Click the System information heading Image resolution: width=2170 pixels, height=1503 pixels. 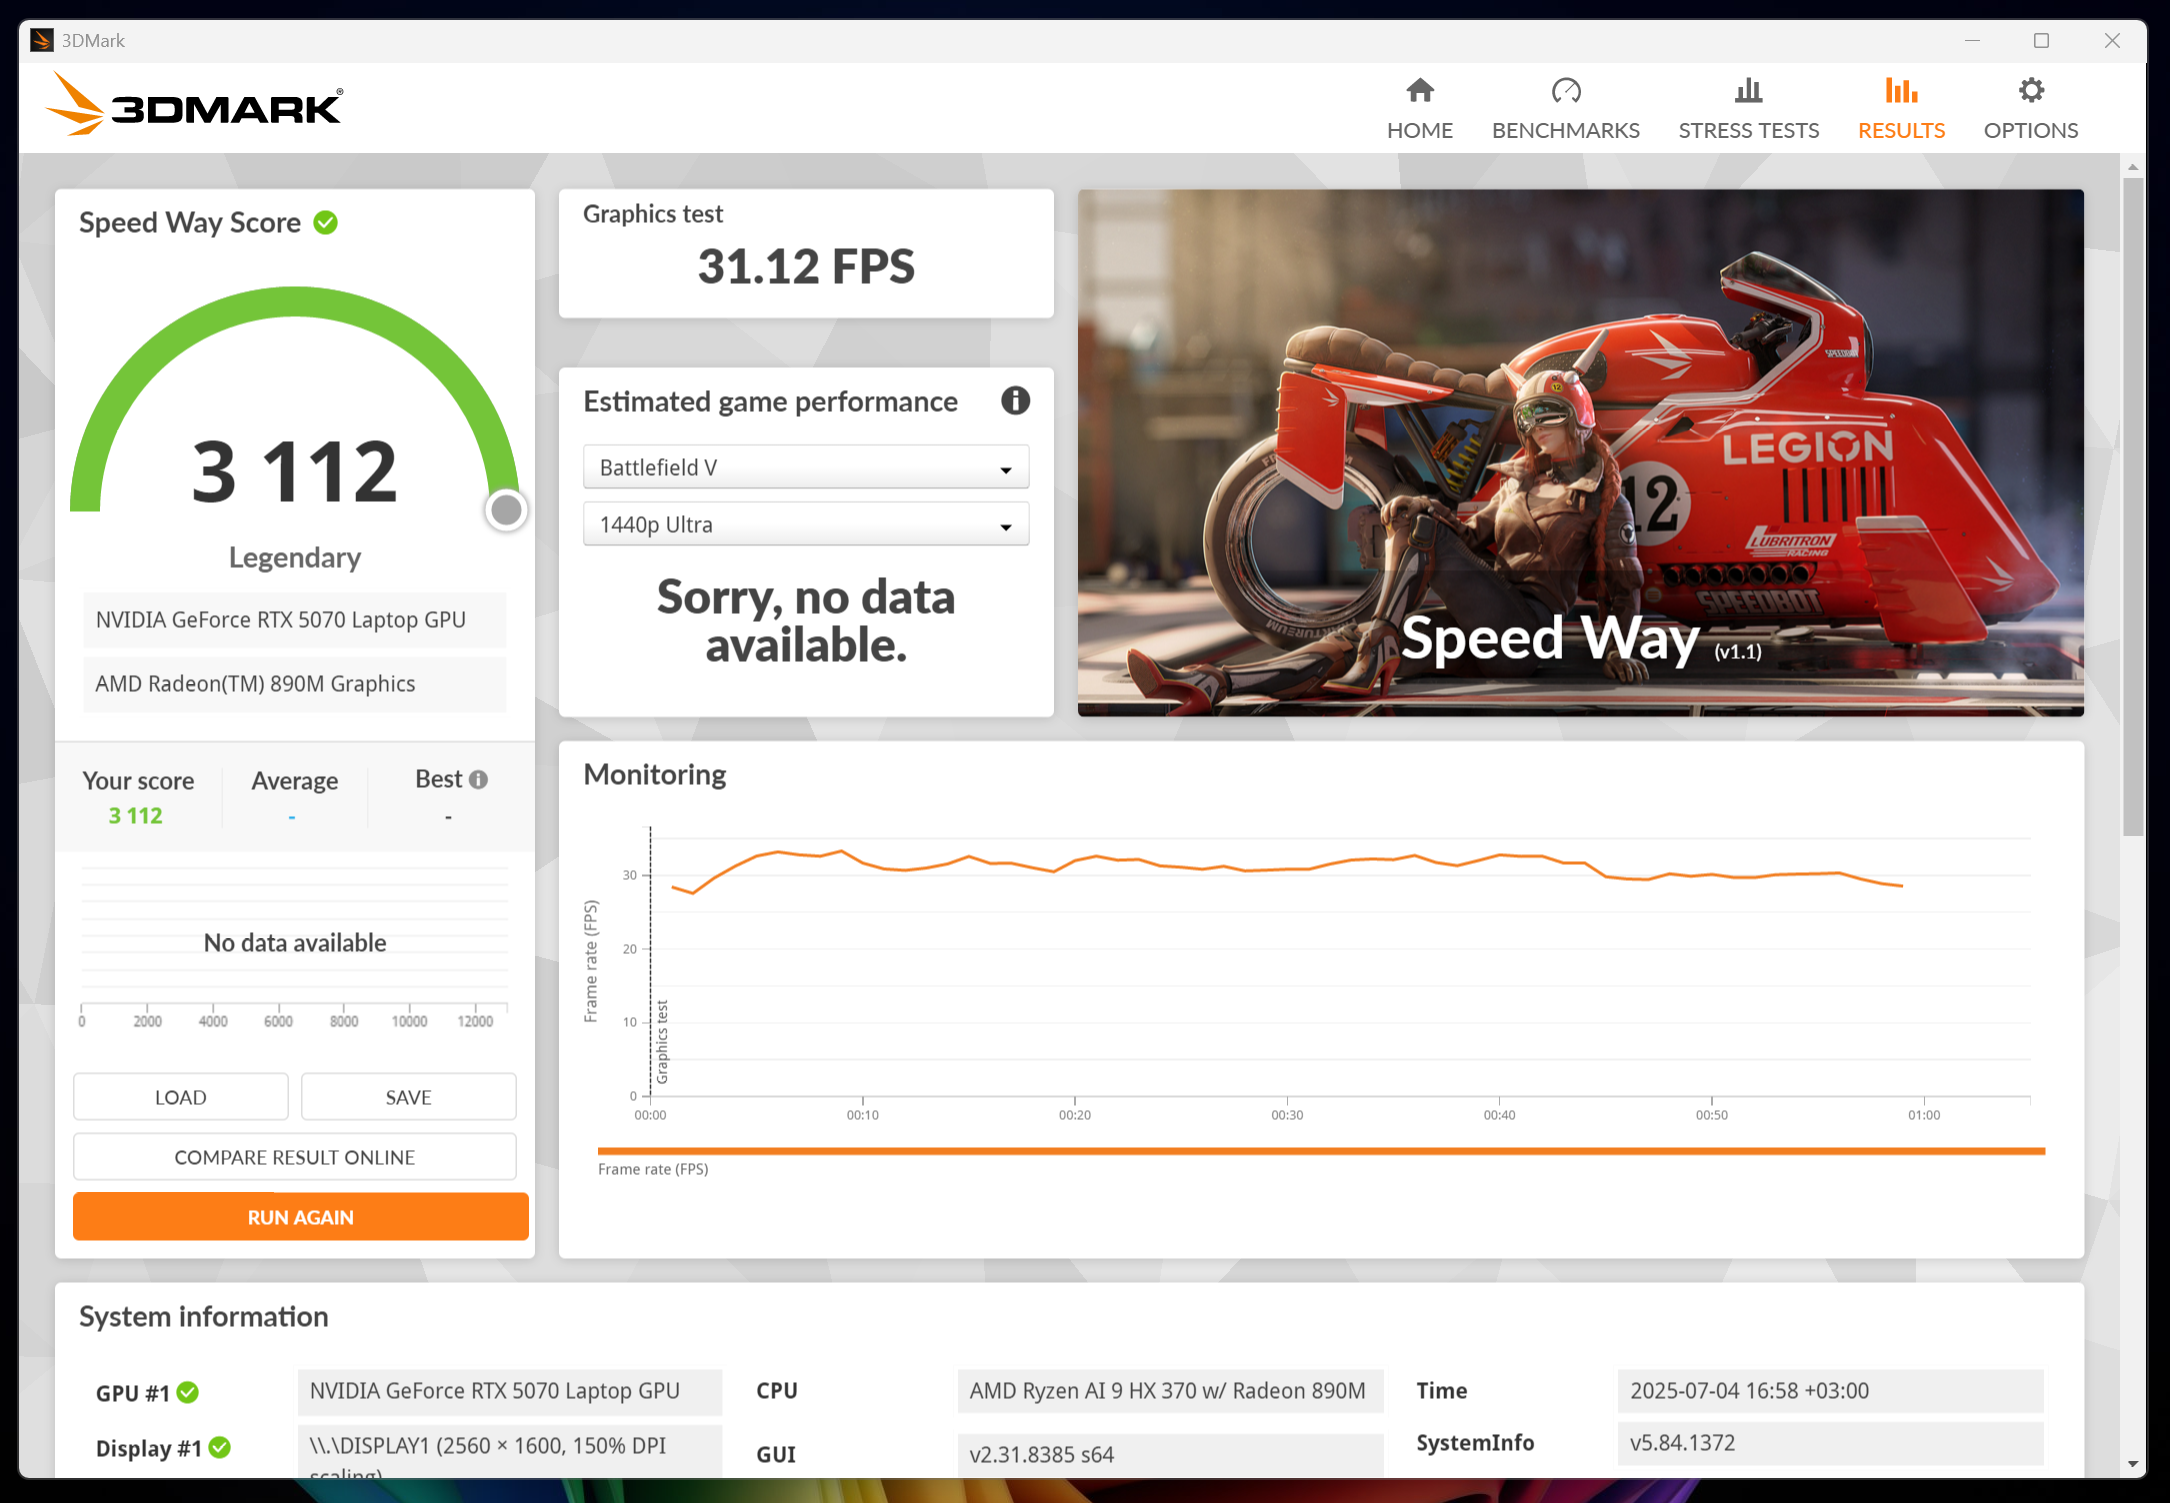(204, 1316)
